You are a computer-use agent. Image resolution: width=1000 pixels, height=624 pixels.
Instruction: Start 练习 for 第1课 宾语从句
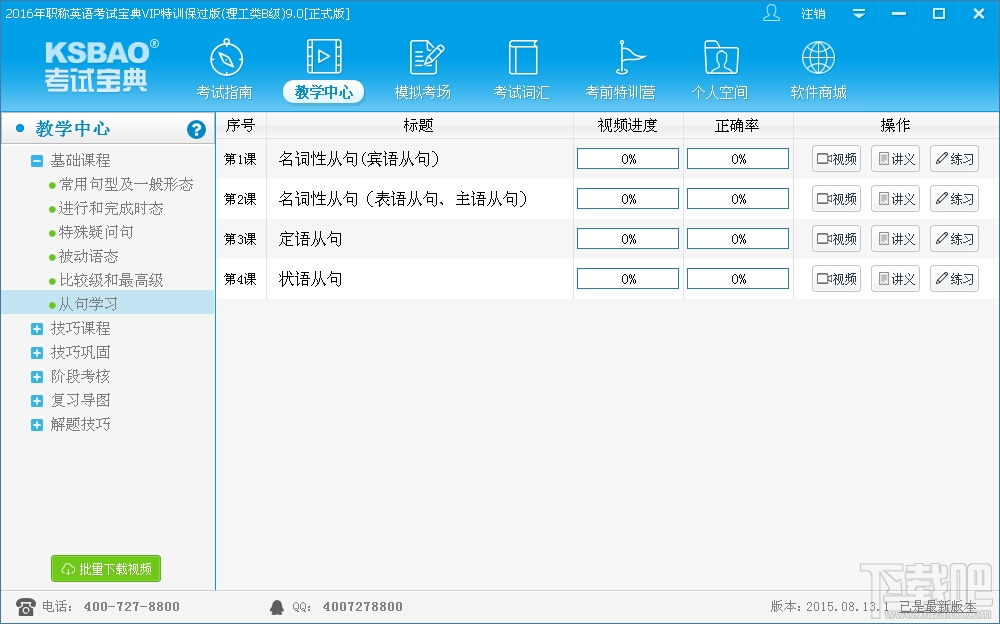pyautogui.click(x=955, y=159)
